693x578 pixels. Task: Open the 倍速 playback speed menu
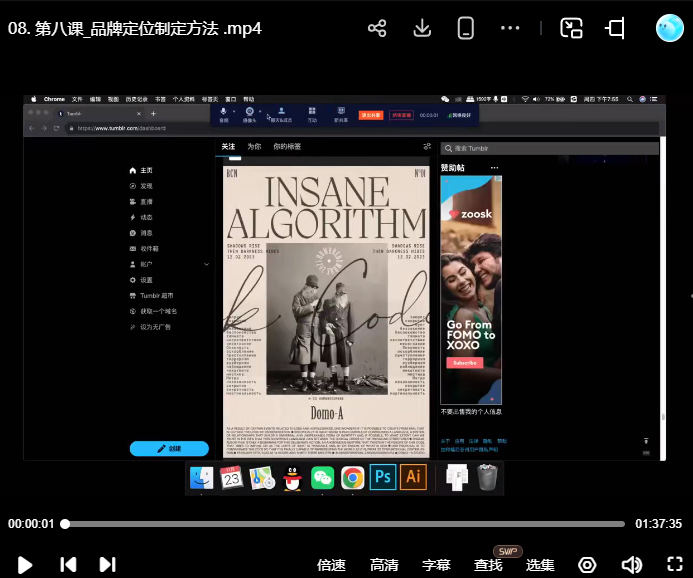click(x=331, y=565)
